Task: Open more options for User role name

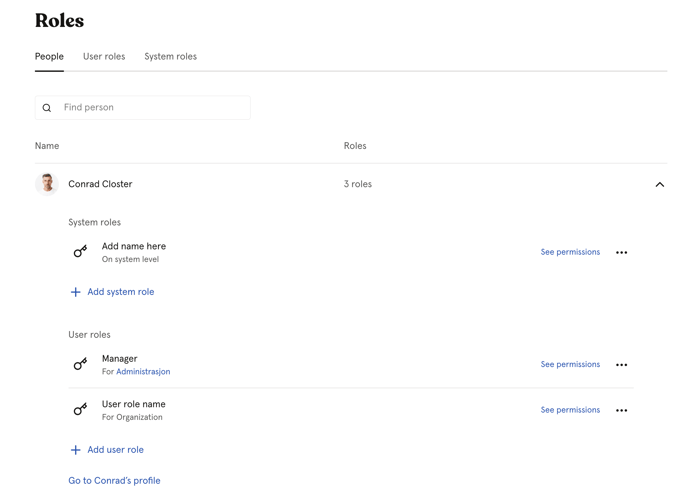Action: (x=621, y=411)
